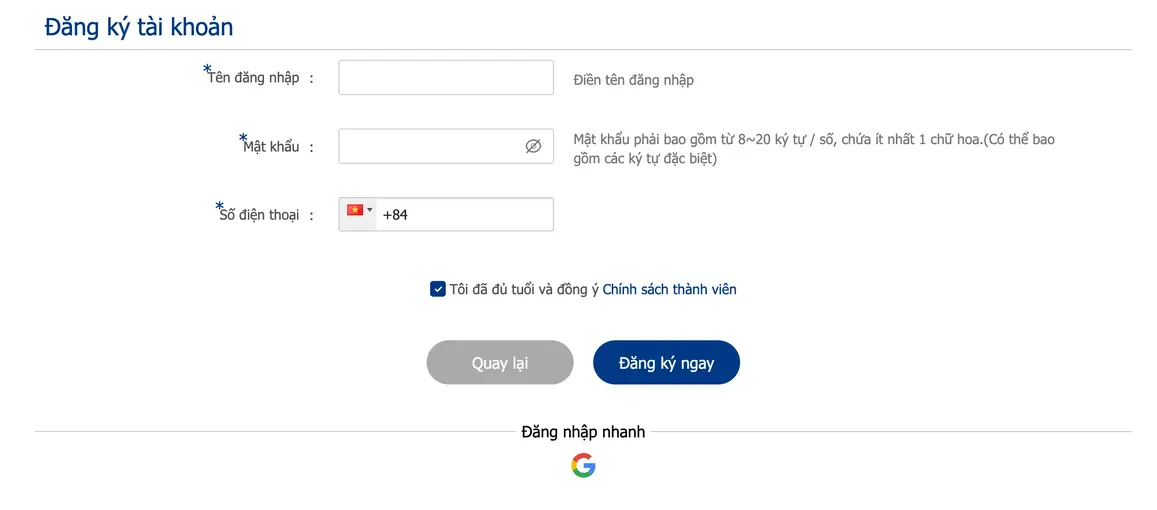Click the "Mật khẩu" field label
The image size is (1157, 510).
coord(271,145)
